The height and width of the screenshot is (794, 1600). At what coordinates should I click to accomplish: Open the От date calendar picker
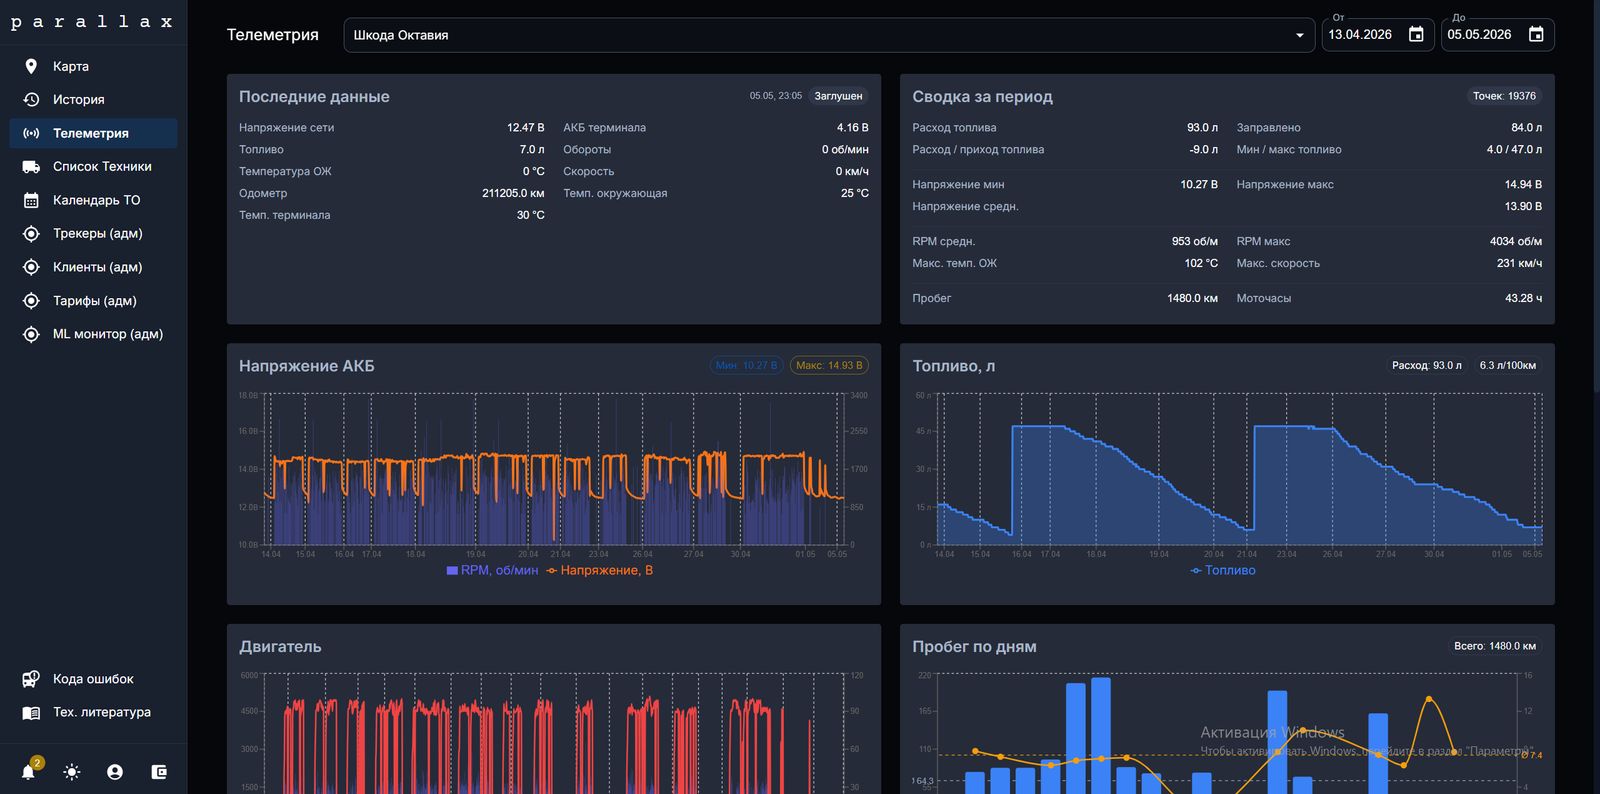(1416, 35)
